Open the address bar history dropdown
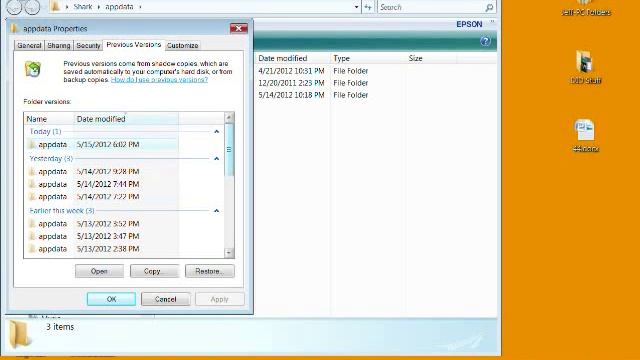Screen dimensions: 640x360 coord(356,7)
